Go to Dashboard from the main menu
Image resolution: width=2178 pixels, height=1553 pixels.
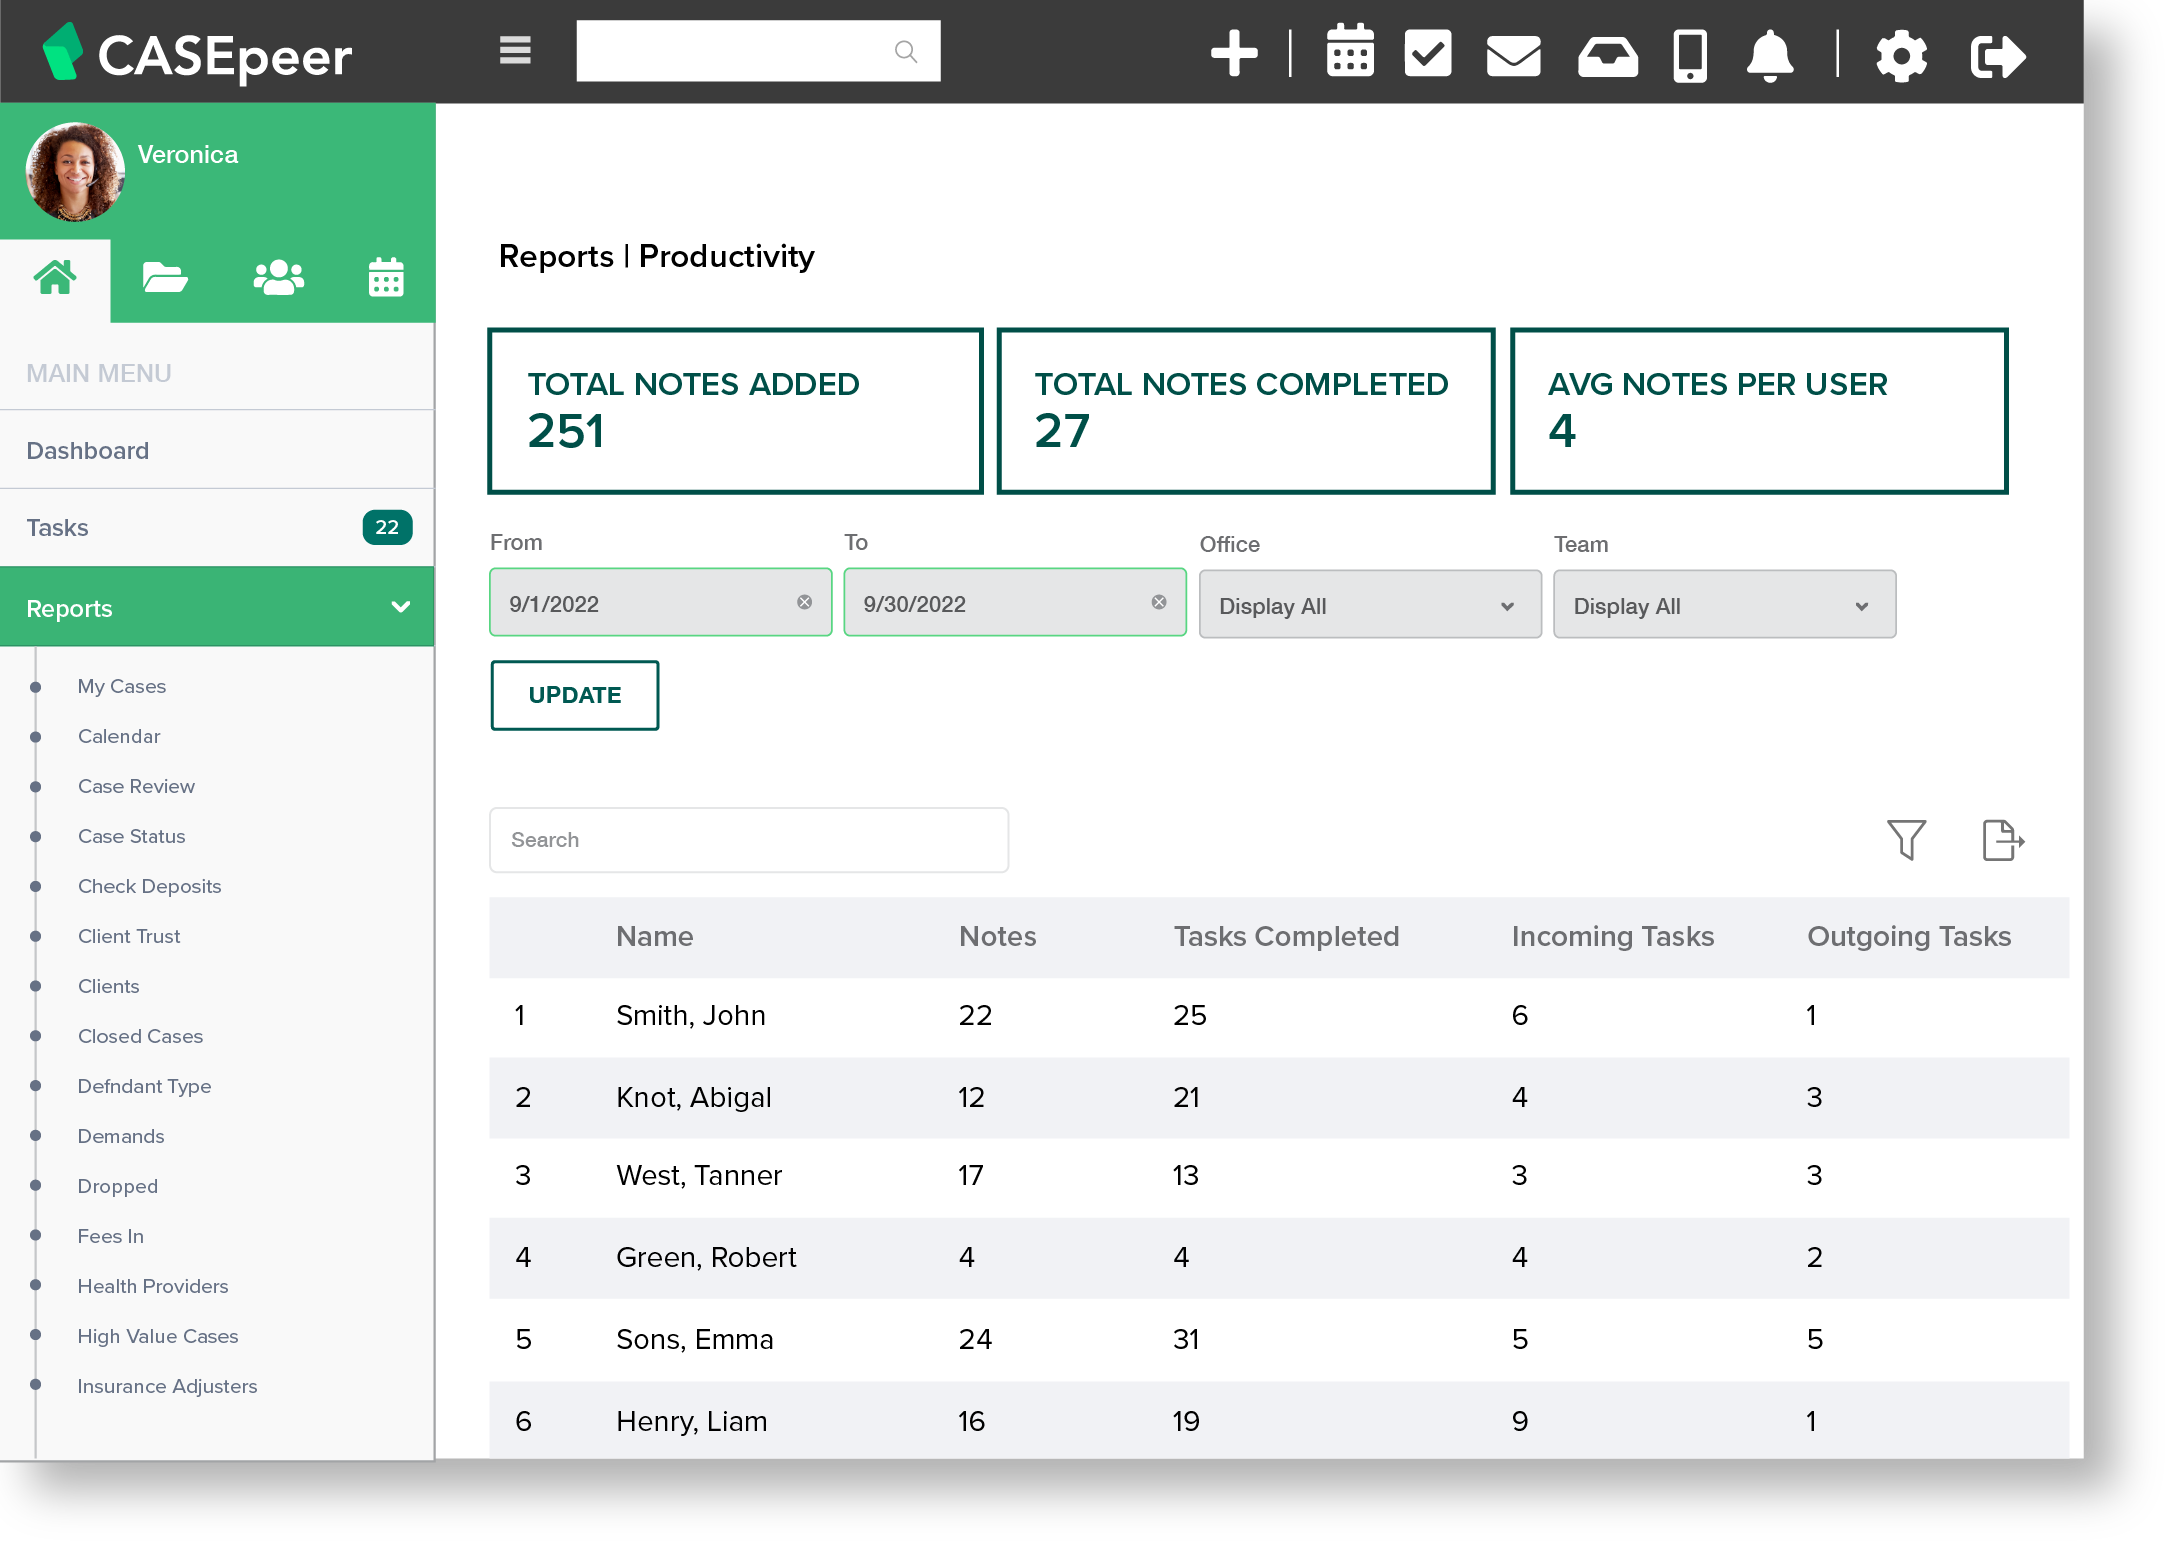pyautogui.click(x=88, y=450)
